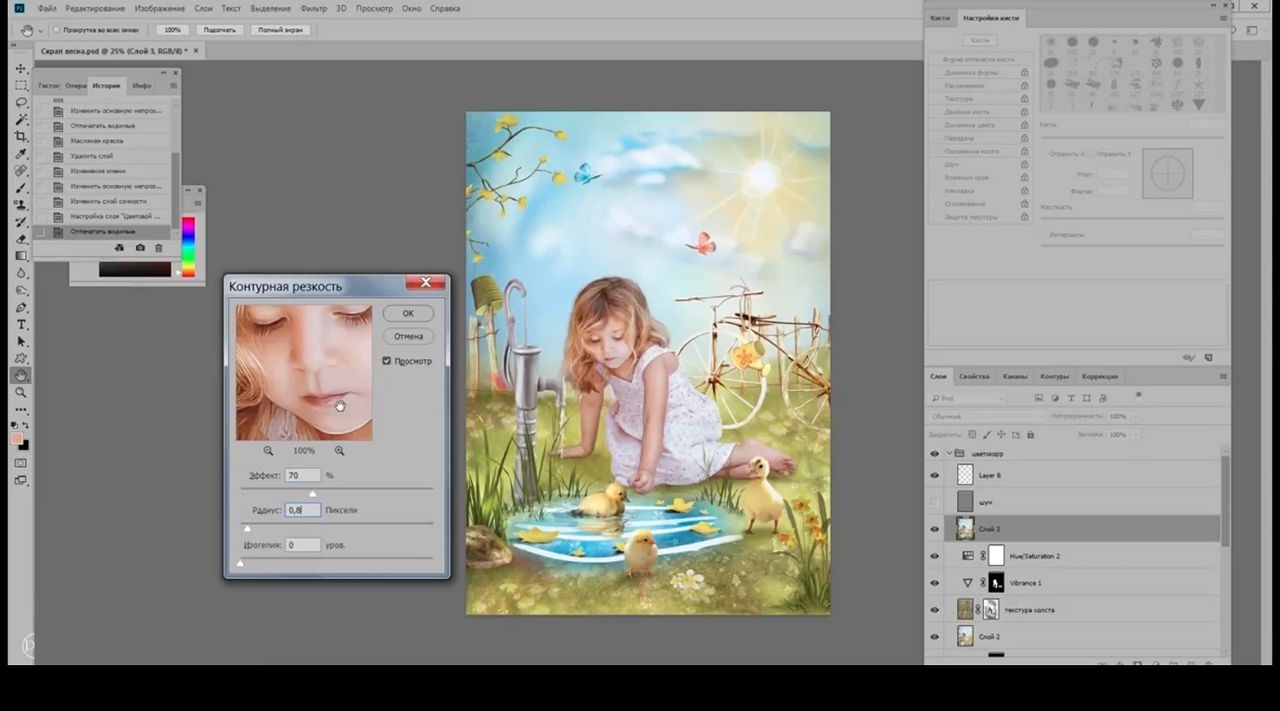Open the Brush panel options menu
1280x711 pixels.
click(x=1223, y=18)
